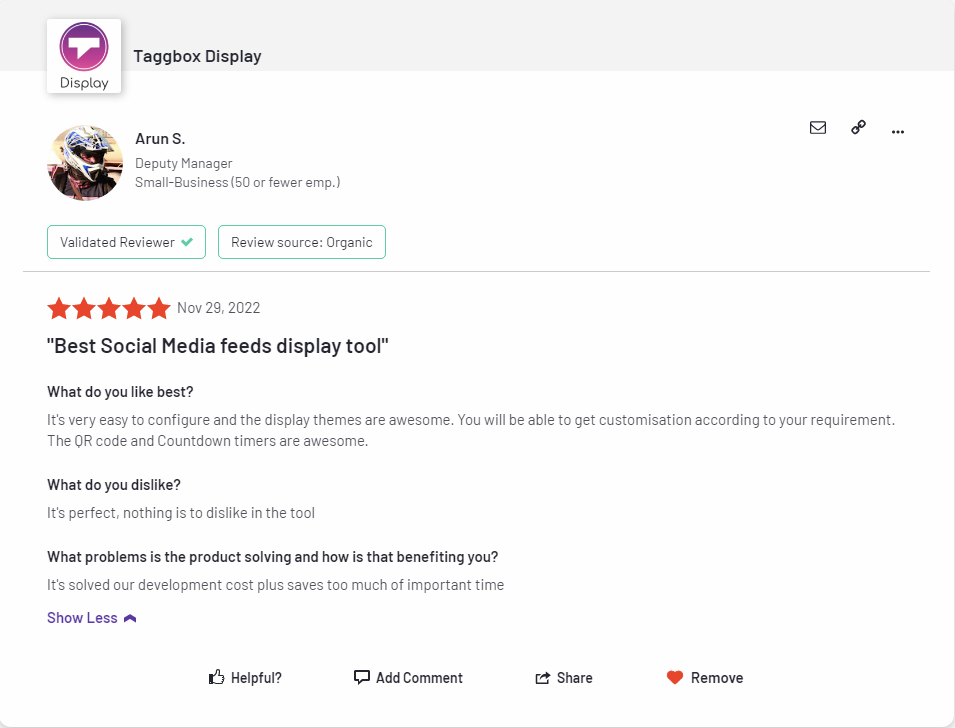This screenshot has width=955, height=728.
Task: Click the Helpful? button label
Action: coord(256,678)
